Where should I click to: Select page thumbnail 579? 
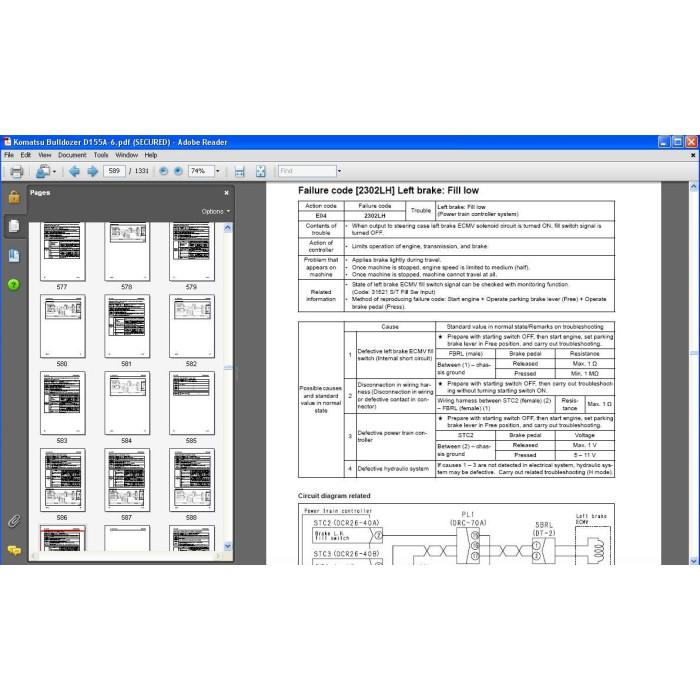tap(192, 251)
